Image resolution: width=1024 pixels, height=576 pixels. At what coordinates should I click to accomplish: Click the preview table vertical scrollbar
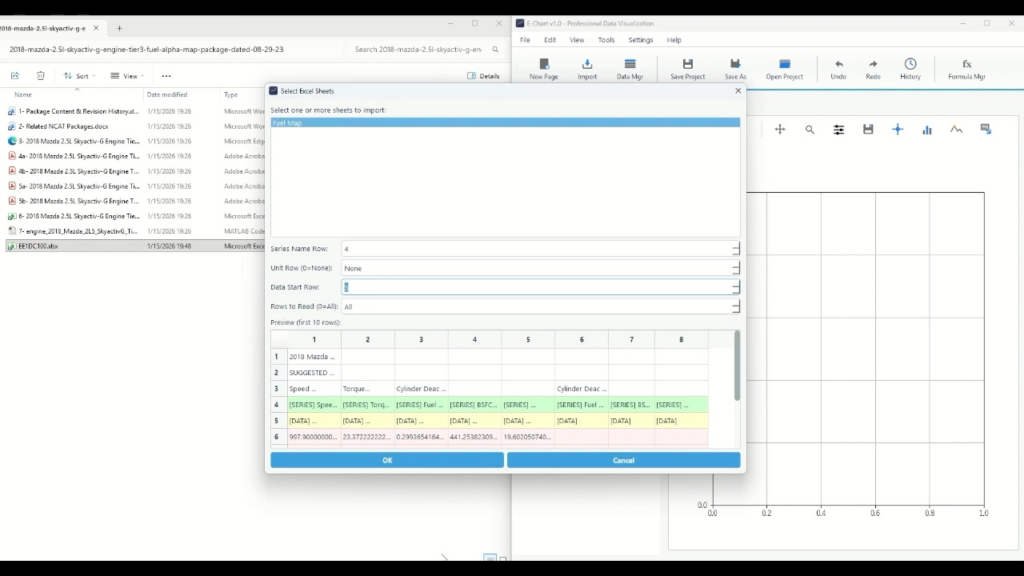[738, 365]
